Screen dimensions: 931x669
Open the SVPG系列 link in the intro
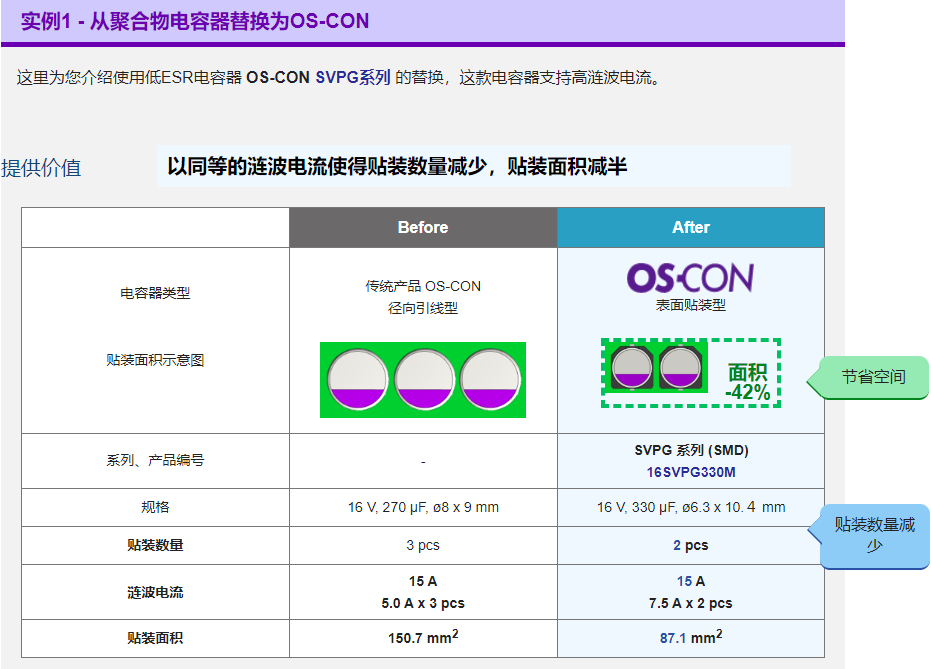[x=353, y=77]
